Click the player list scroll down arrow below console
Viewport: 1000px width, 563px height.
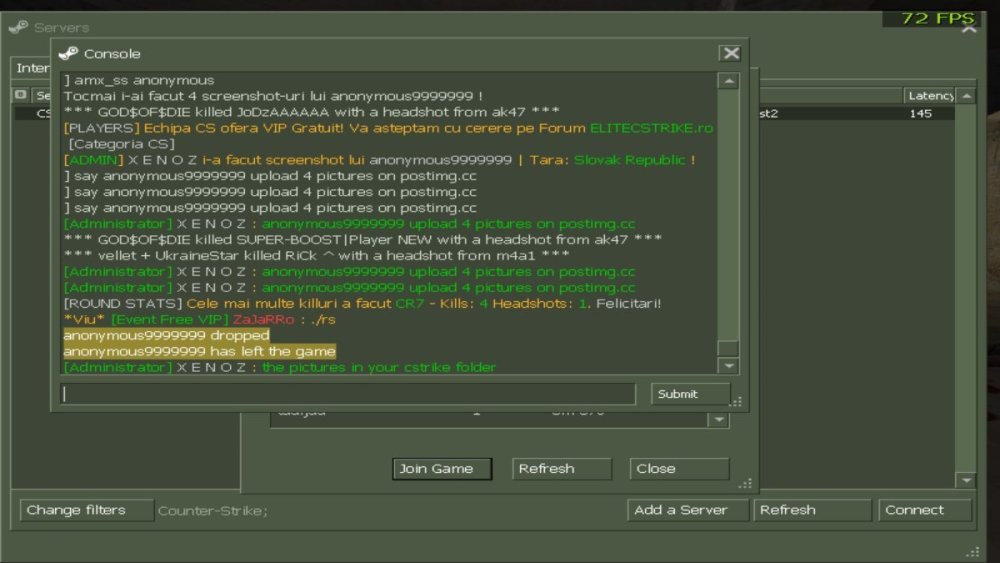tap(719, 420)
